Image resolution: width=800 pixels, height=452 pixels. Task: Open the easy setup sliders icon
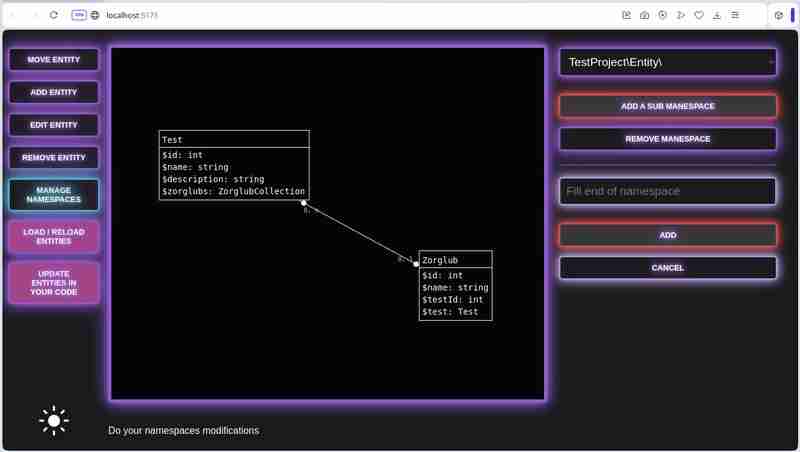735,15
